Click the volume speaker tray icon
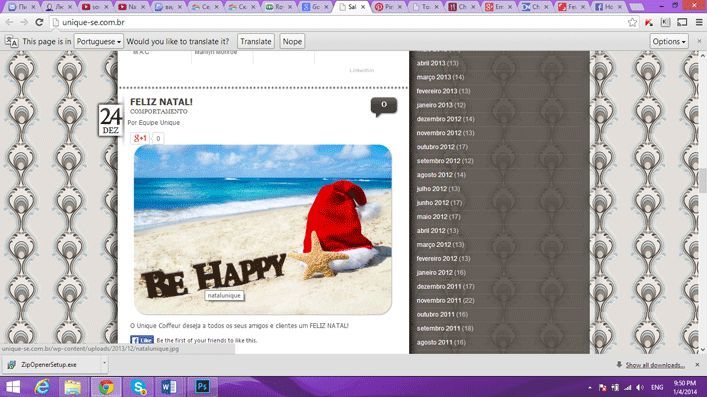This screenshot has height=397, width=707. (640, 388)
